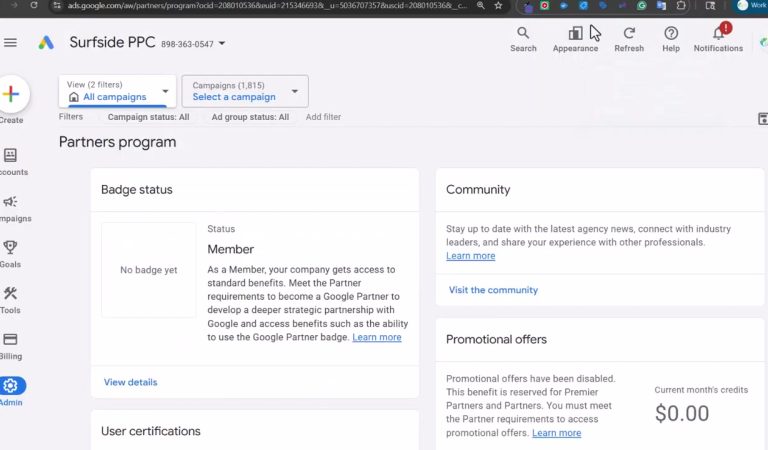Click the Create plus button
Viewport: 768px width, 450px height.
point(11,94)
